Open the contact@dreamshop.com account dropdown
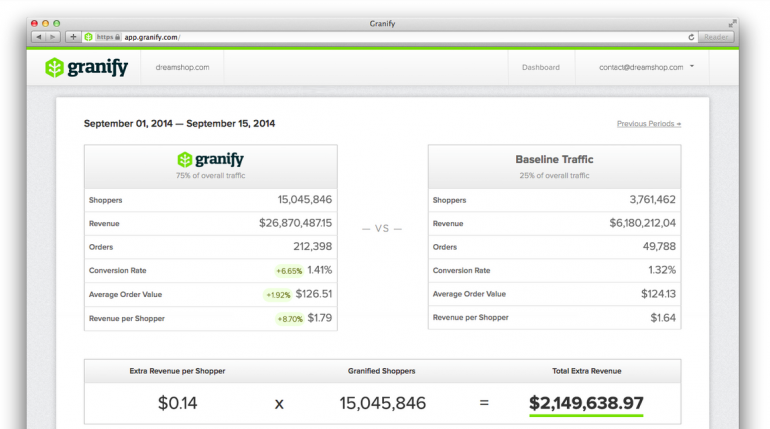 pyautogui.click(x=647, y=68)
